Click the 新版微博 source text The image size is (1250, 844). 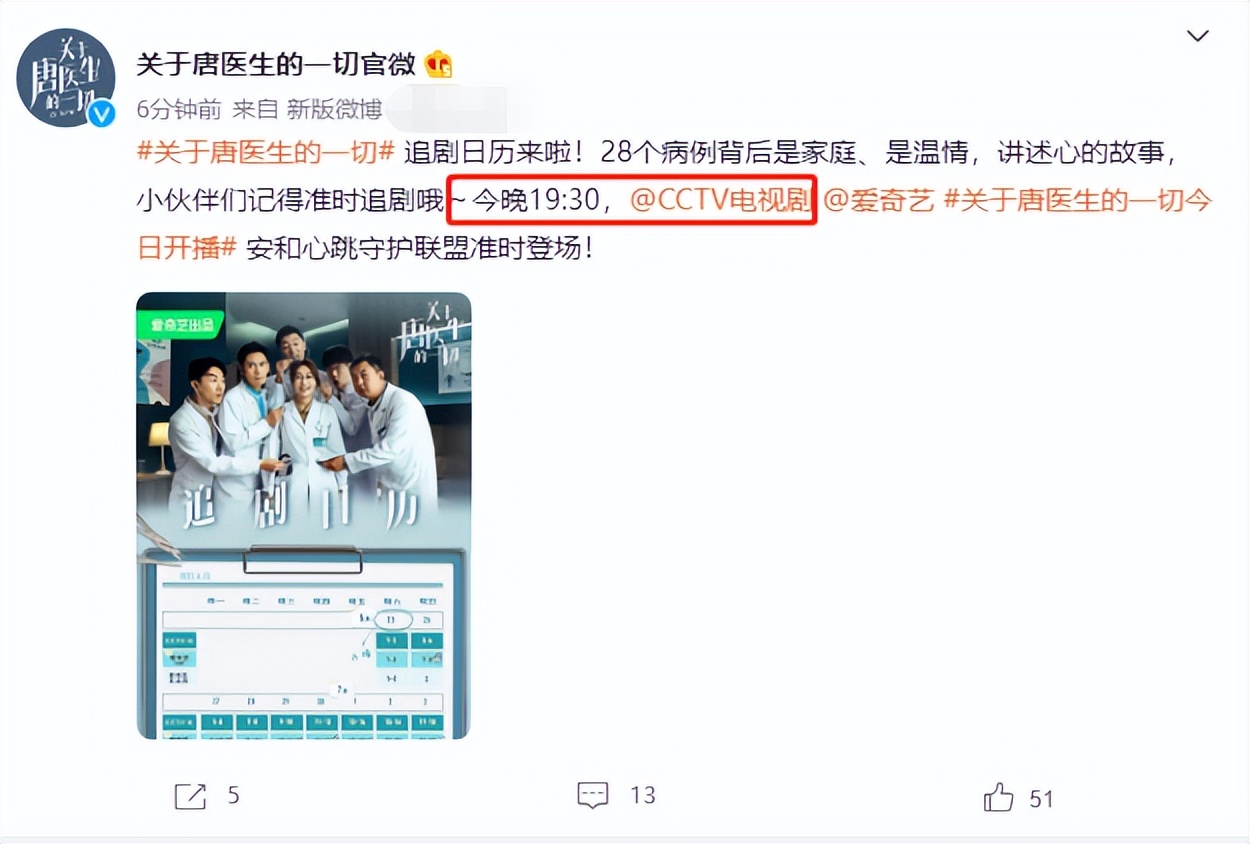pos(334,109)
